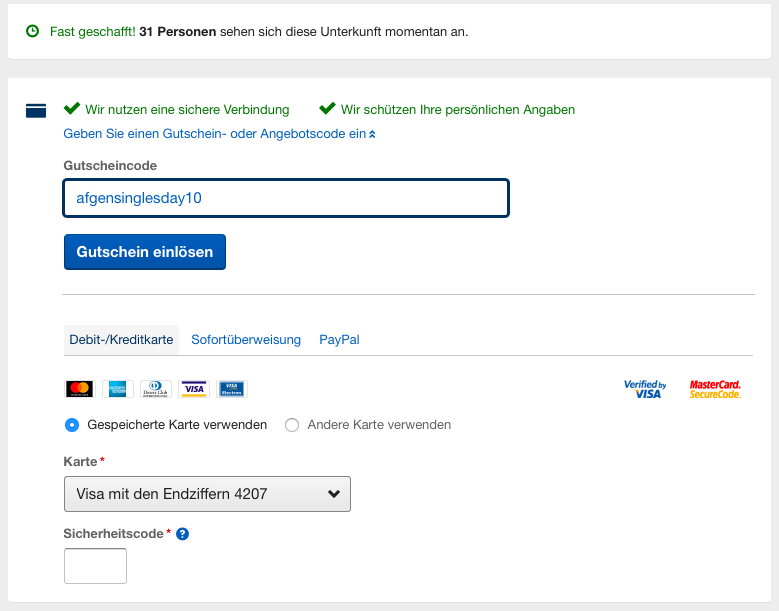Viewport: 779px width, 611px height.
Task: Click into the Gutscheincode text field
Action: click(x=286, y=198)
